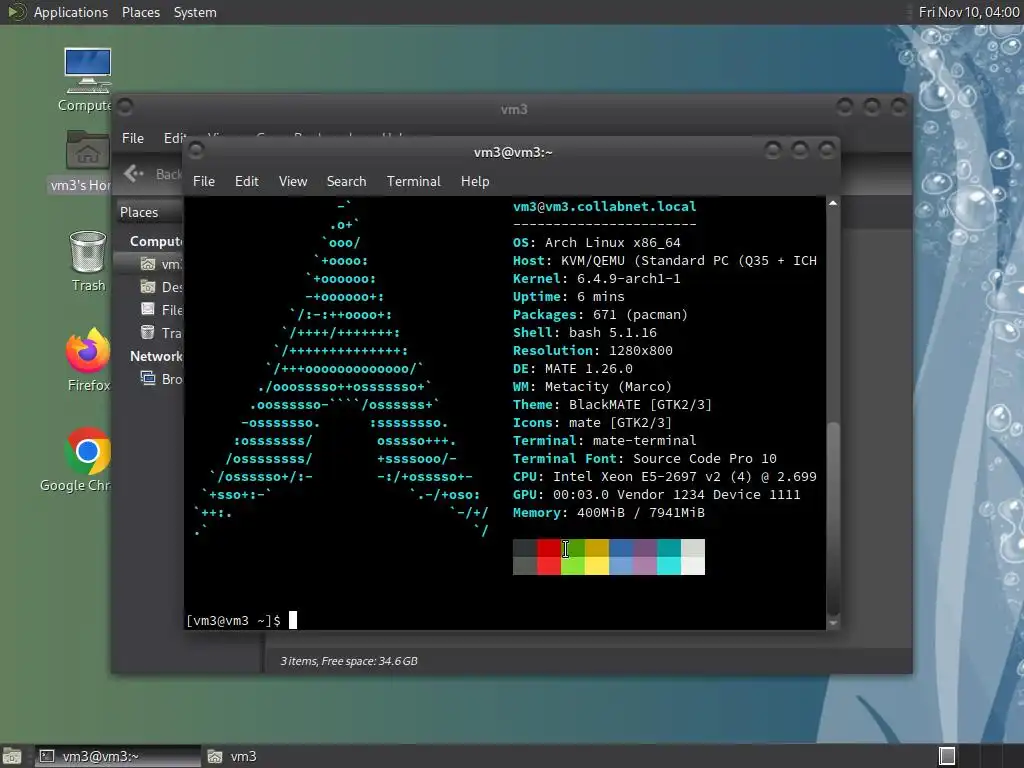Viewport: 1024px width, 768px height.
Task: Click the Packages: 671 (pacman) line
Action: (x=600, y=314)
